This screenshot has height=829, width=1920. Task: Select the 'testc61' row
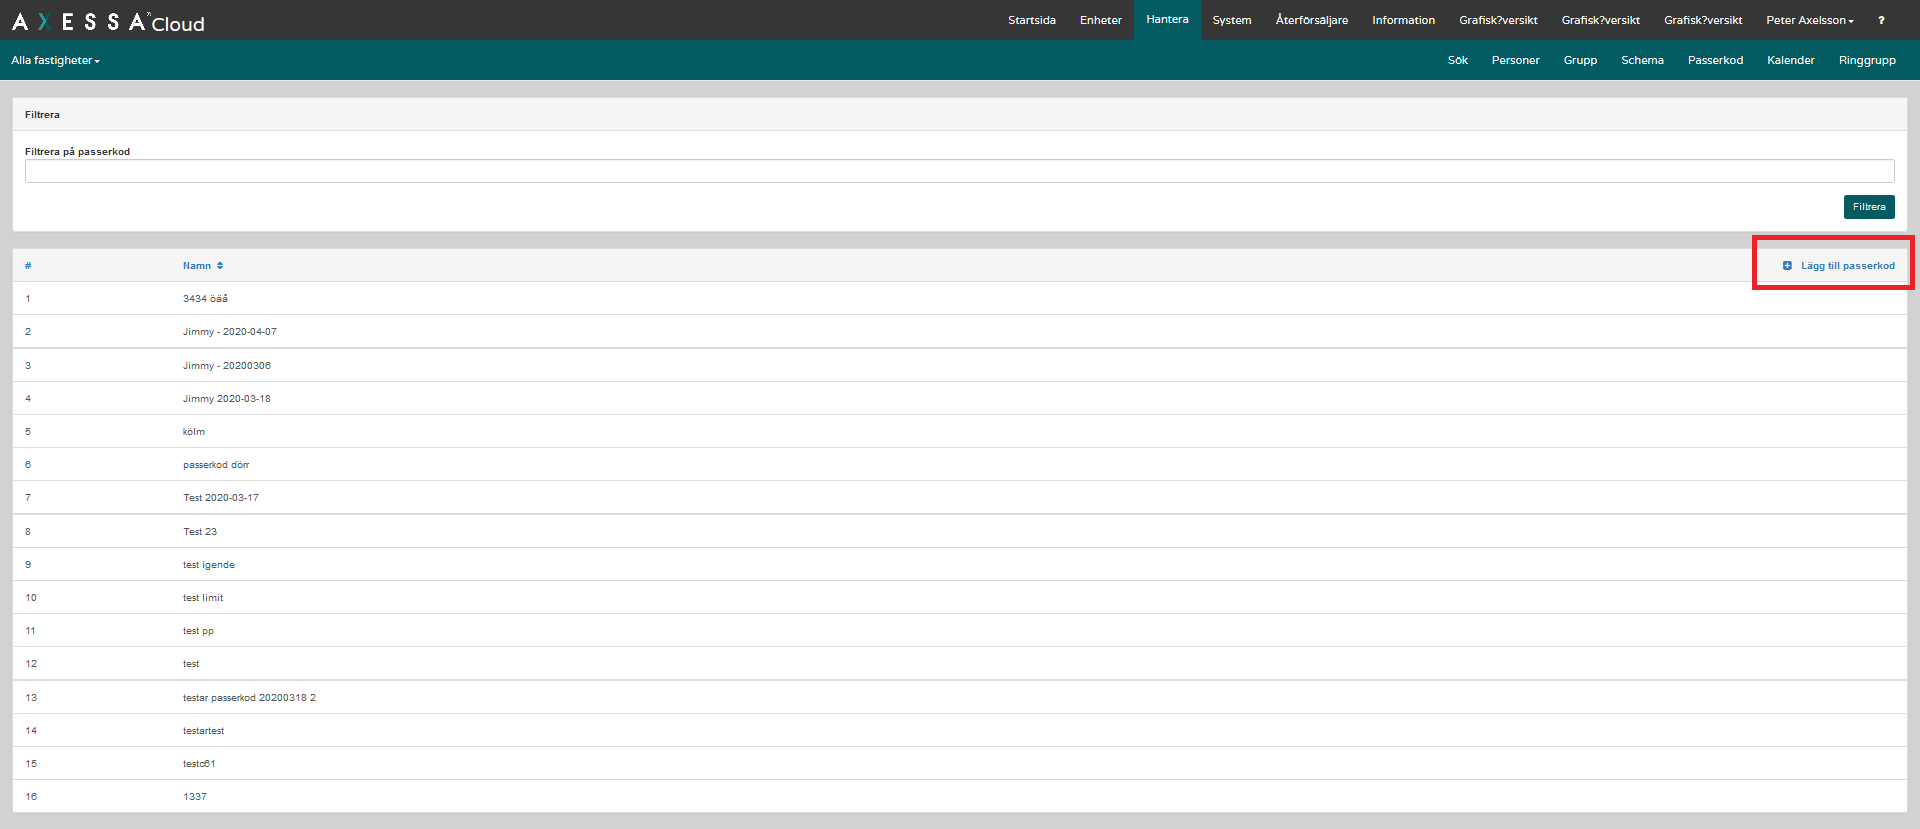(959, 763)
